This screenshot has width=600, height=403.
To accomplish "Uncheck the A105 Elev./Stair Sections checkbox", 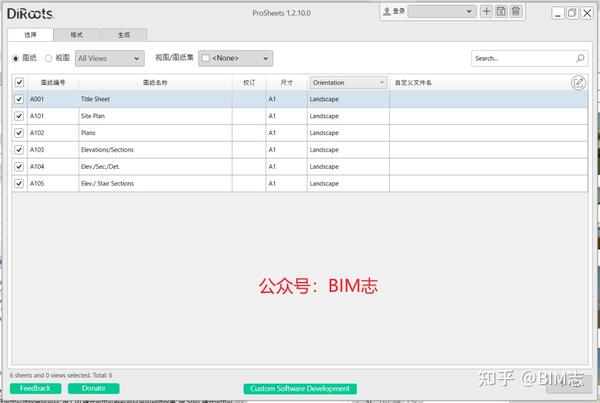I will coord(19,183).
